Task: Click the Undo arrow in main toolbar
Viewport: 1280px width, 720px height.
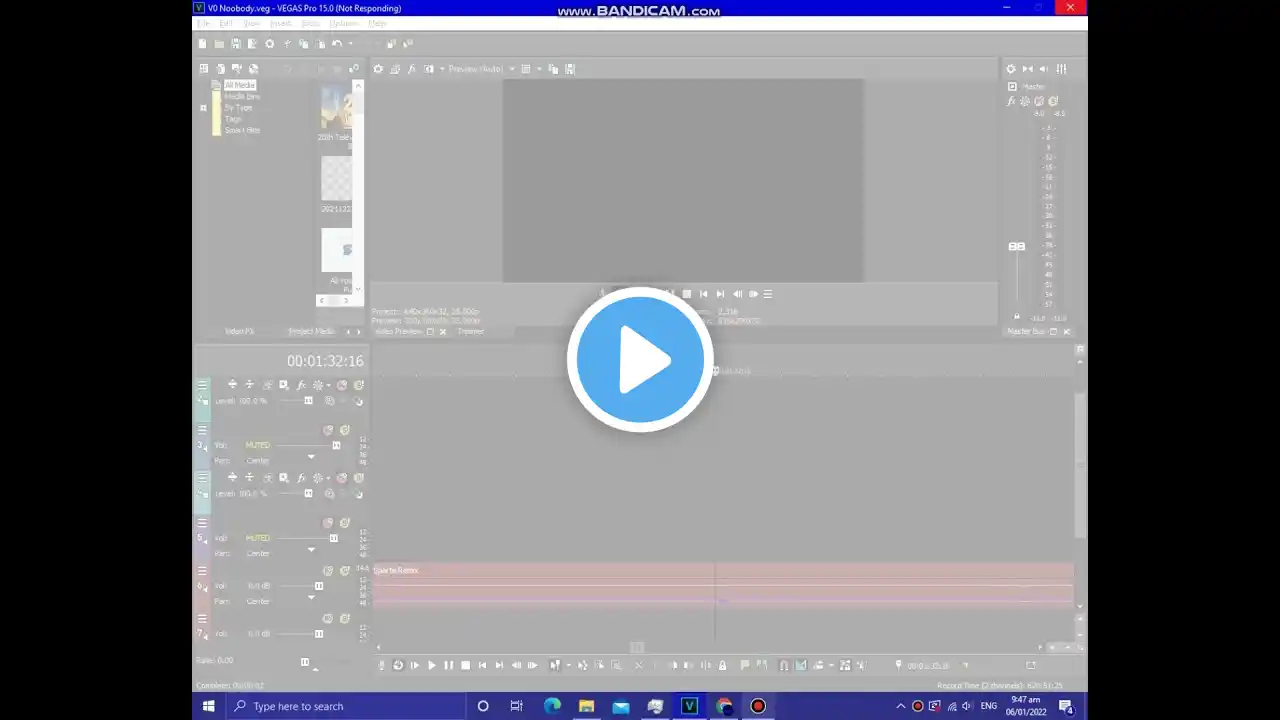Action: (337, 44)
